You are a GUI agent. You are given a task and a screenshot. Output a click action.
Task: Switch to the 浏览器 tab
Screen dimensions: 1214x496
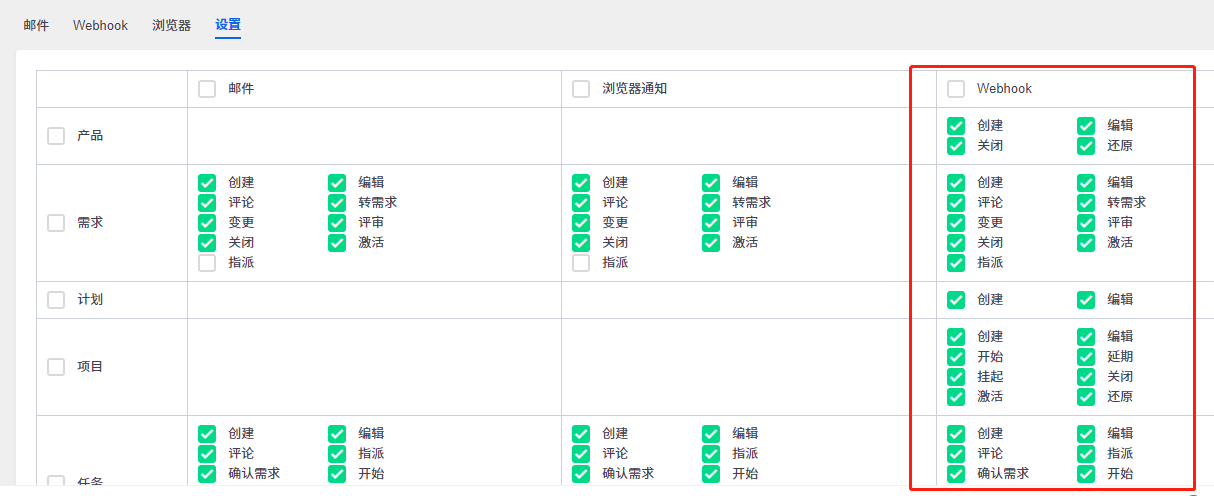pyautogui.click(x=171, y=25)
